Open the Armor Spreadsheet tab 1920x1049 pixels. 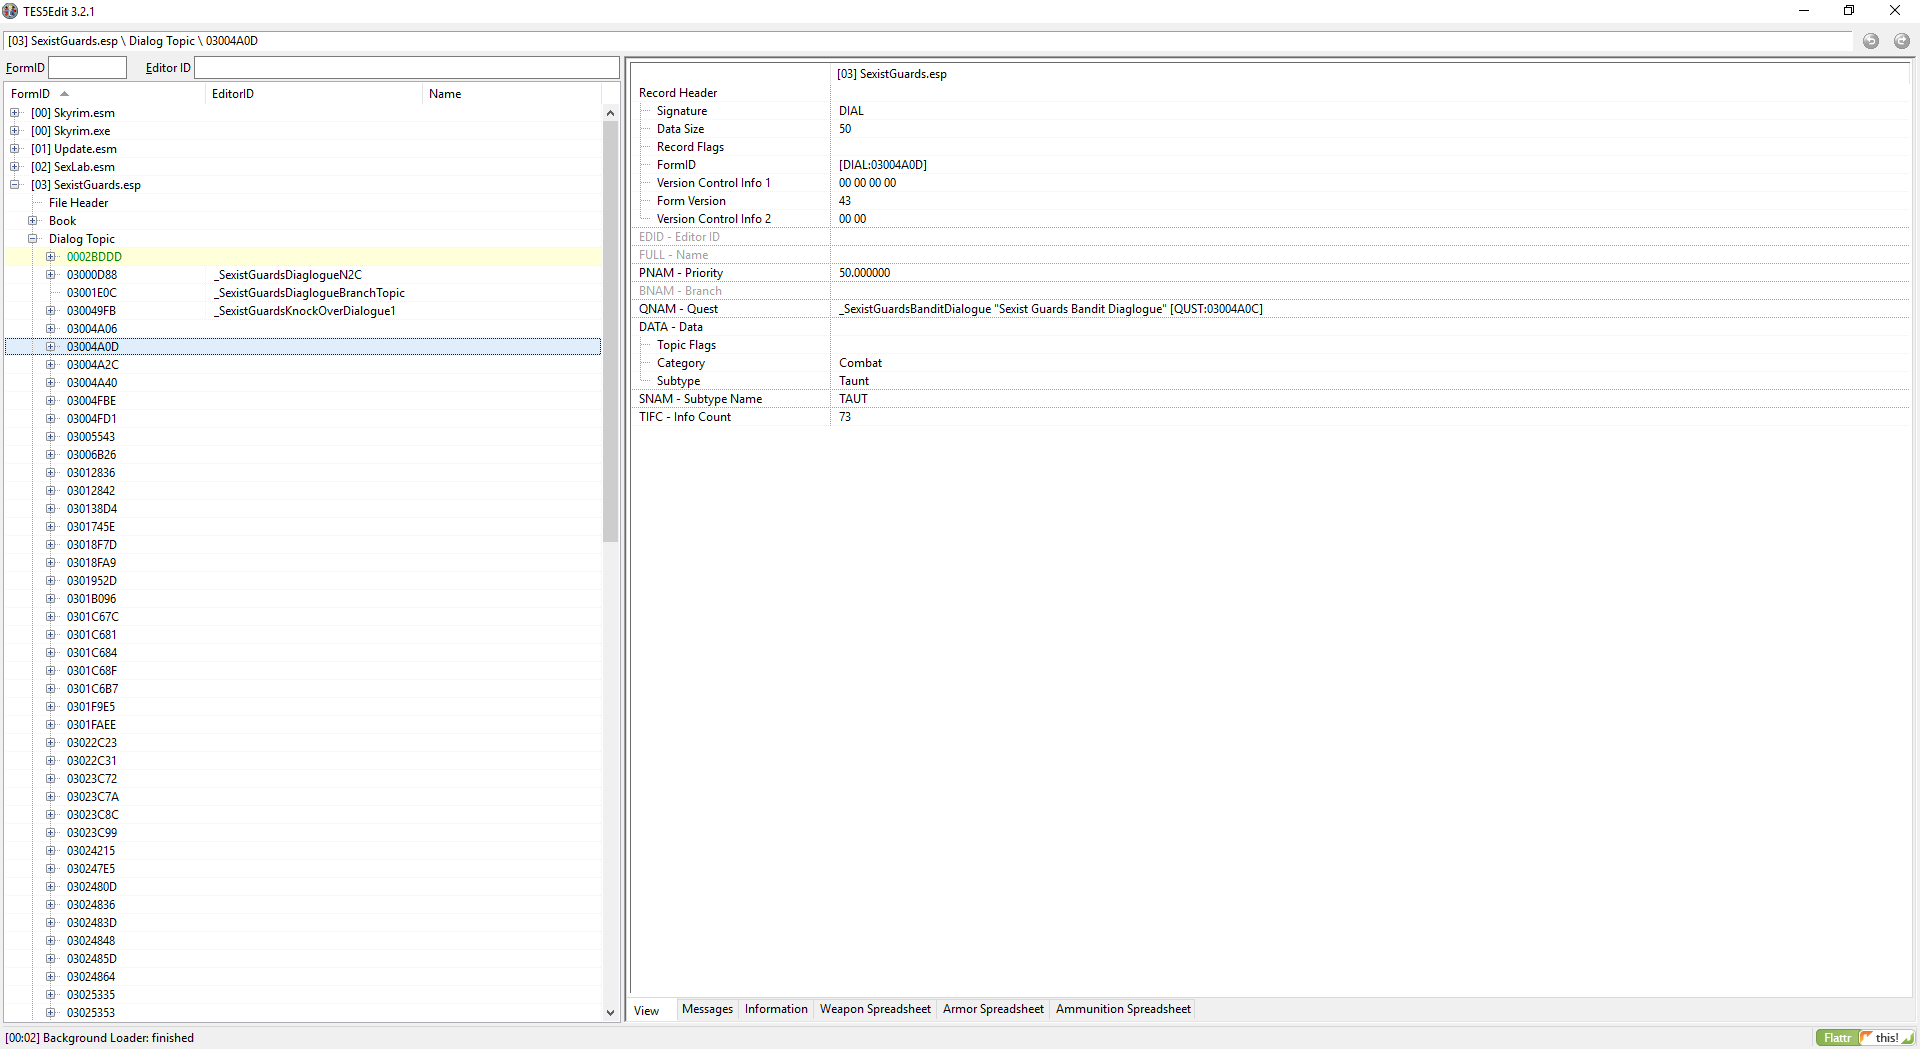click(993, 1009)
